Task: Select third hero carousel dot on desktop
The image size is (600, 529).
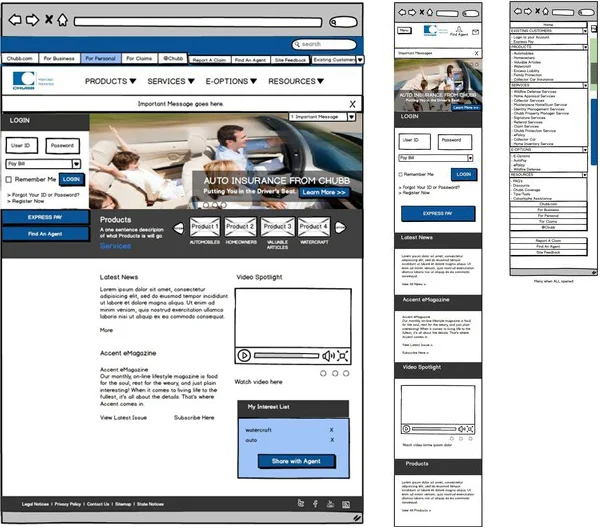Action: pos(223,205)
